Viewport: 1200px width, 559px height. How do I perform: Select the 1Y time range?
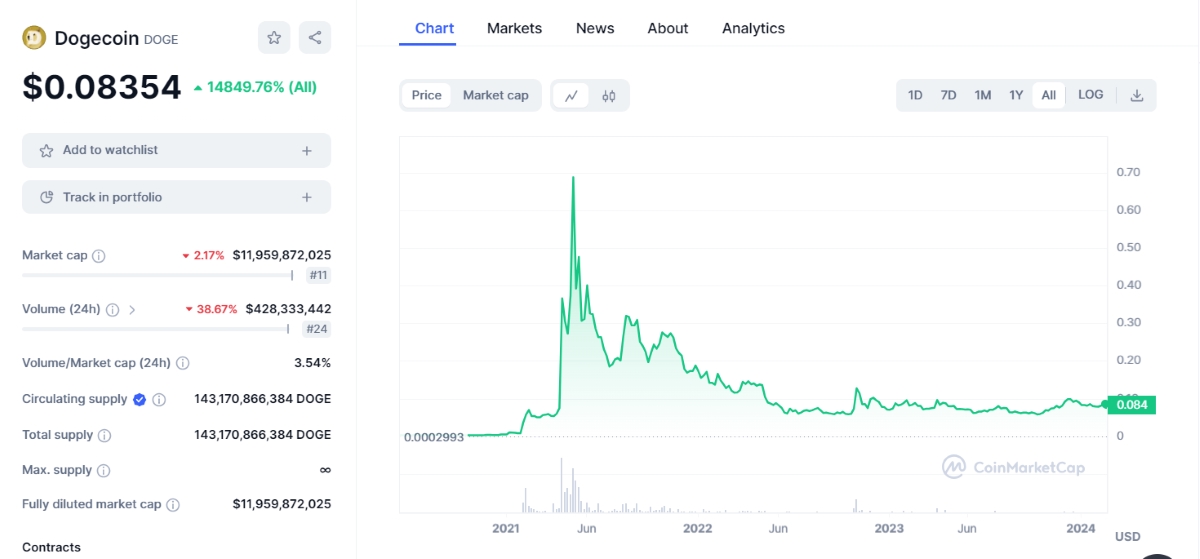(1016, 95)
